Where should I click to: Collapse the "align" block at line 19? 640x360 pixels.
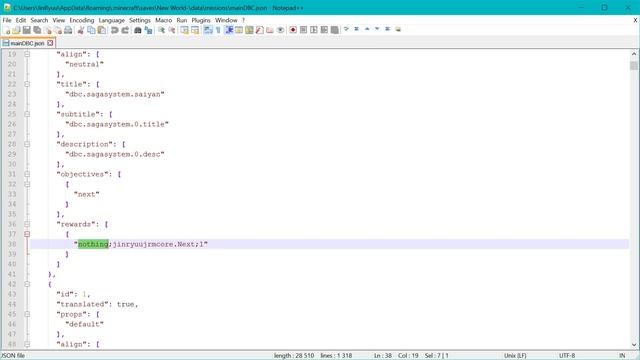coord(27,54)
